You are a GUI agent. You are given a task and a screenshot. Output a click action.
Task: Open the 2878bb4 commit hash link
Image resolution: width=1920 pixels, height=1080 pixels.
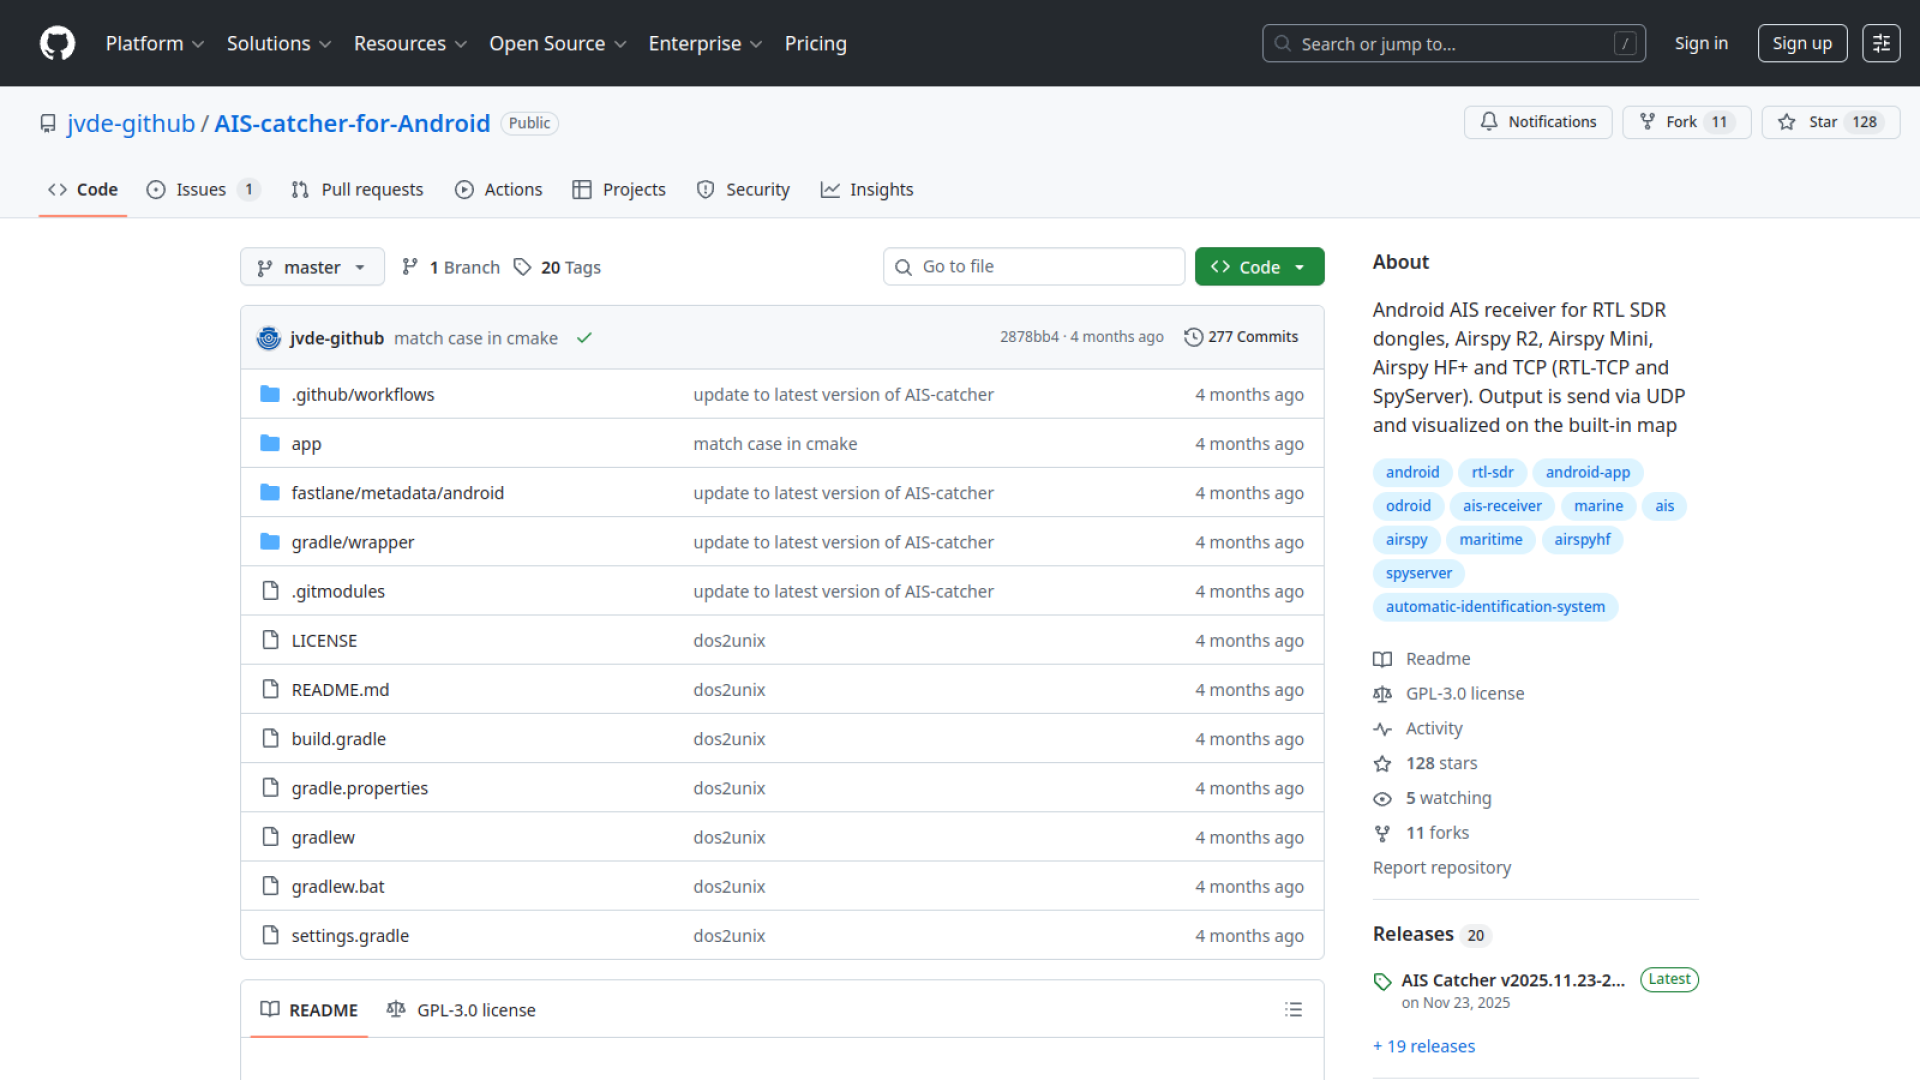click(x=1029, y=337)
